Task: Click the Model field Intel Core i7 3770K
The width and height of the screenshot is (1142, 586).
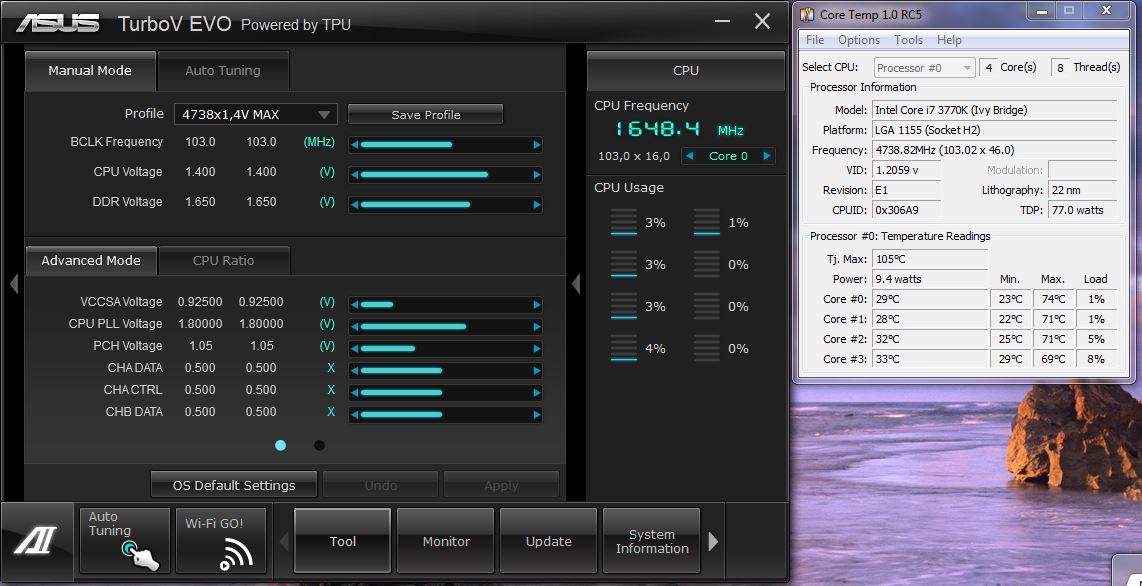Action: pos(994,110)
